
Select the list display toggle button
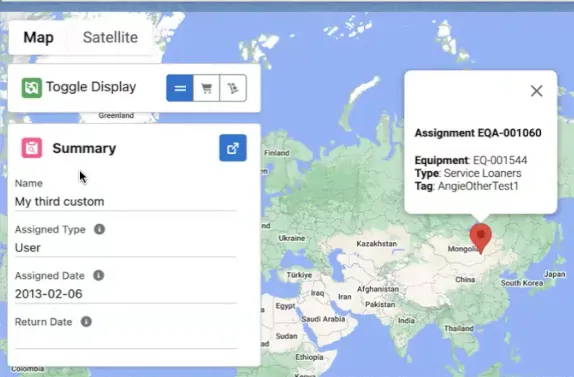pyautogui.click(x=180, y=88)
